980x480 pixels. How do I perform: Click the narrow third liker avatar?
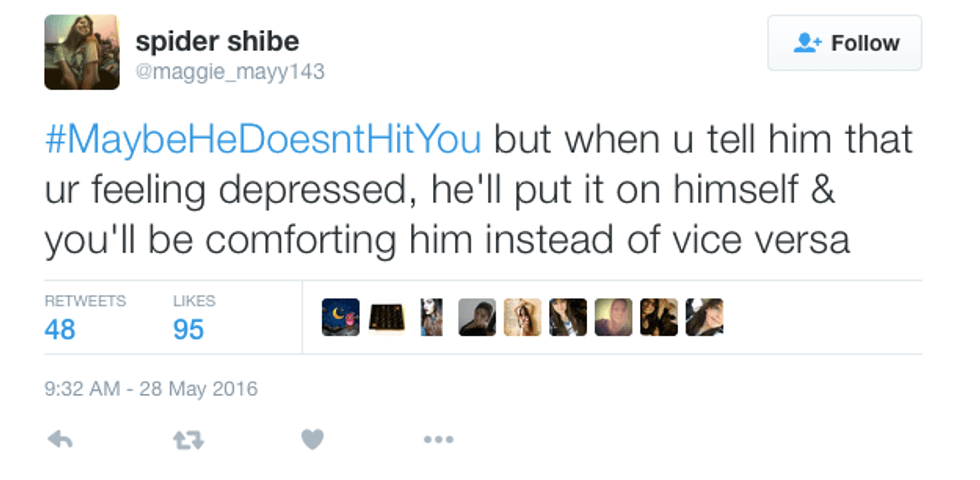click(x=431, y=317)
